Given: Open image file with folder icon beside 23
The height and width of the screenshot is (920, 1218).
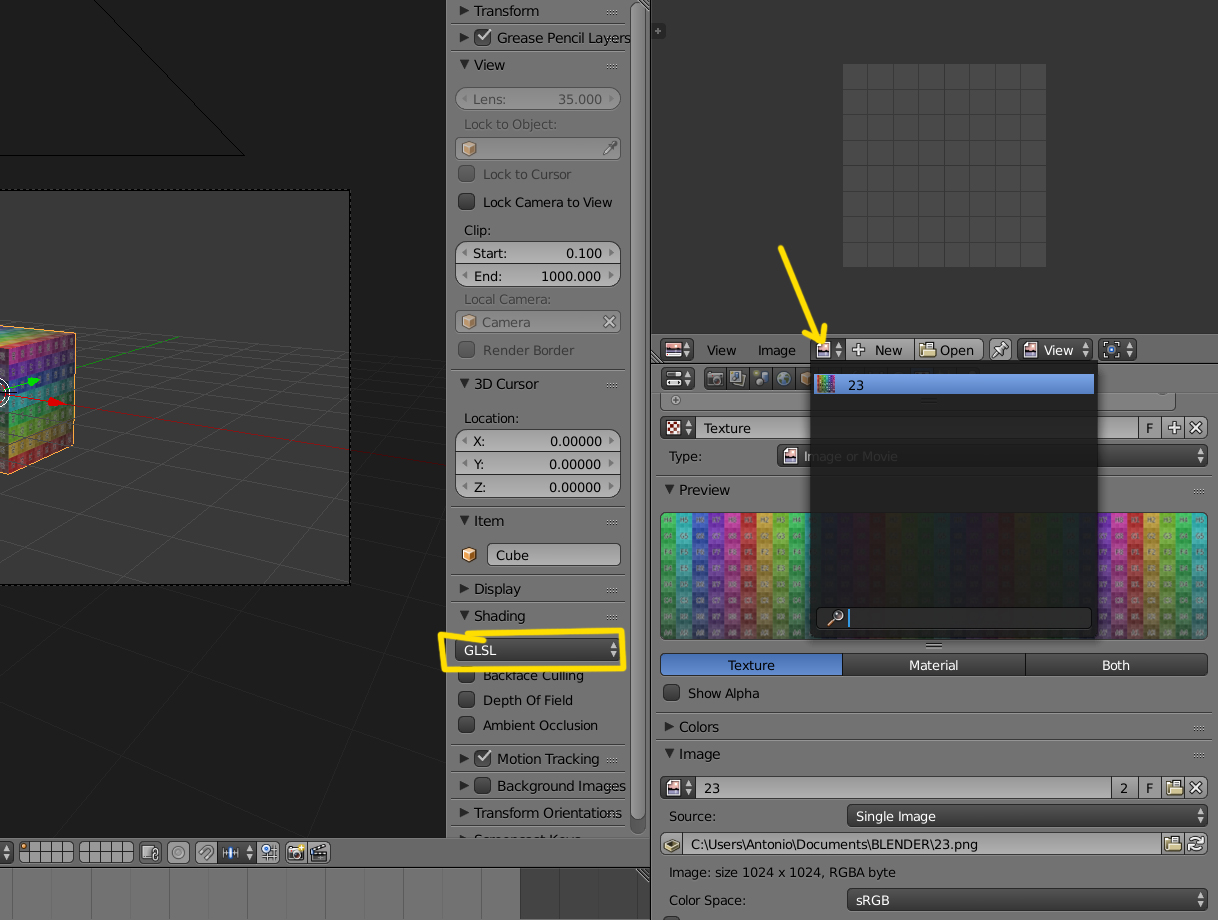Looking at the screenshot, I should (1174, 788).
